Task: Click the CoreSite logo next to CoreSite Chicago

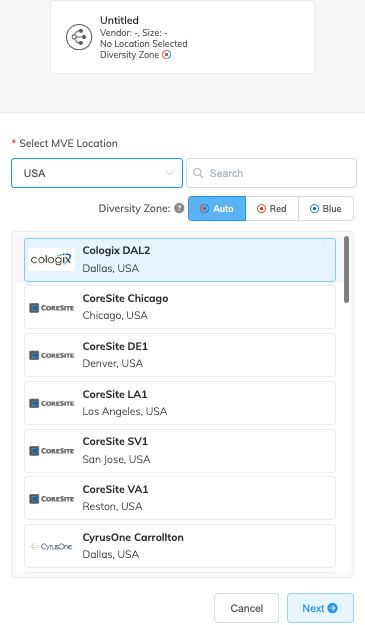Action: click(x=51, y=307)
